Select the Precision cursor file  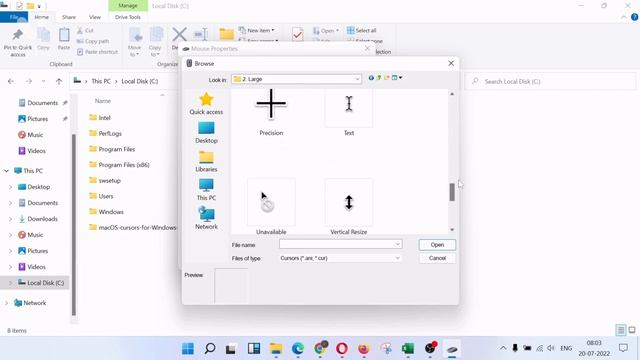tap(271, 111)
